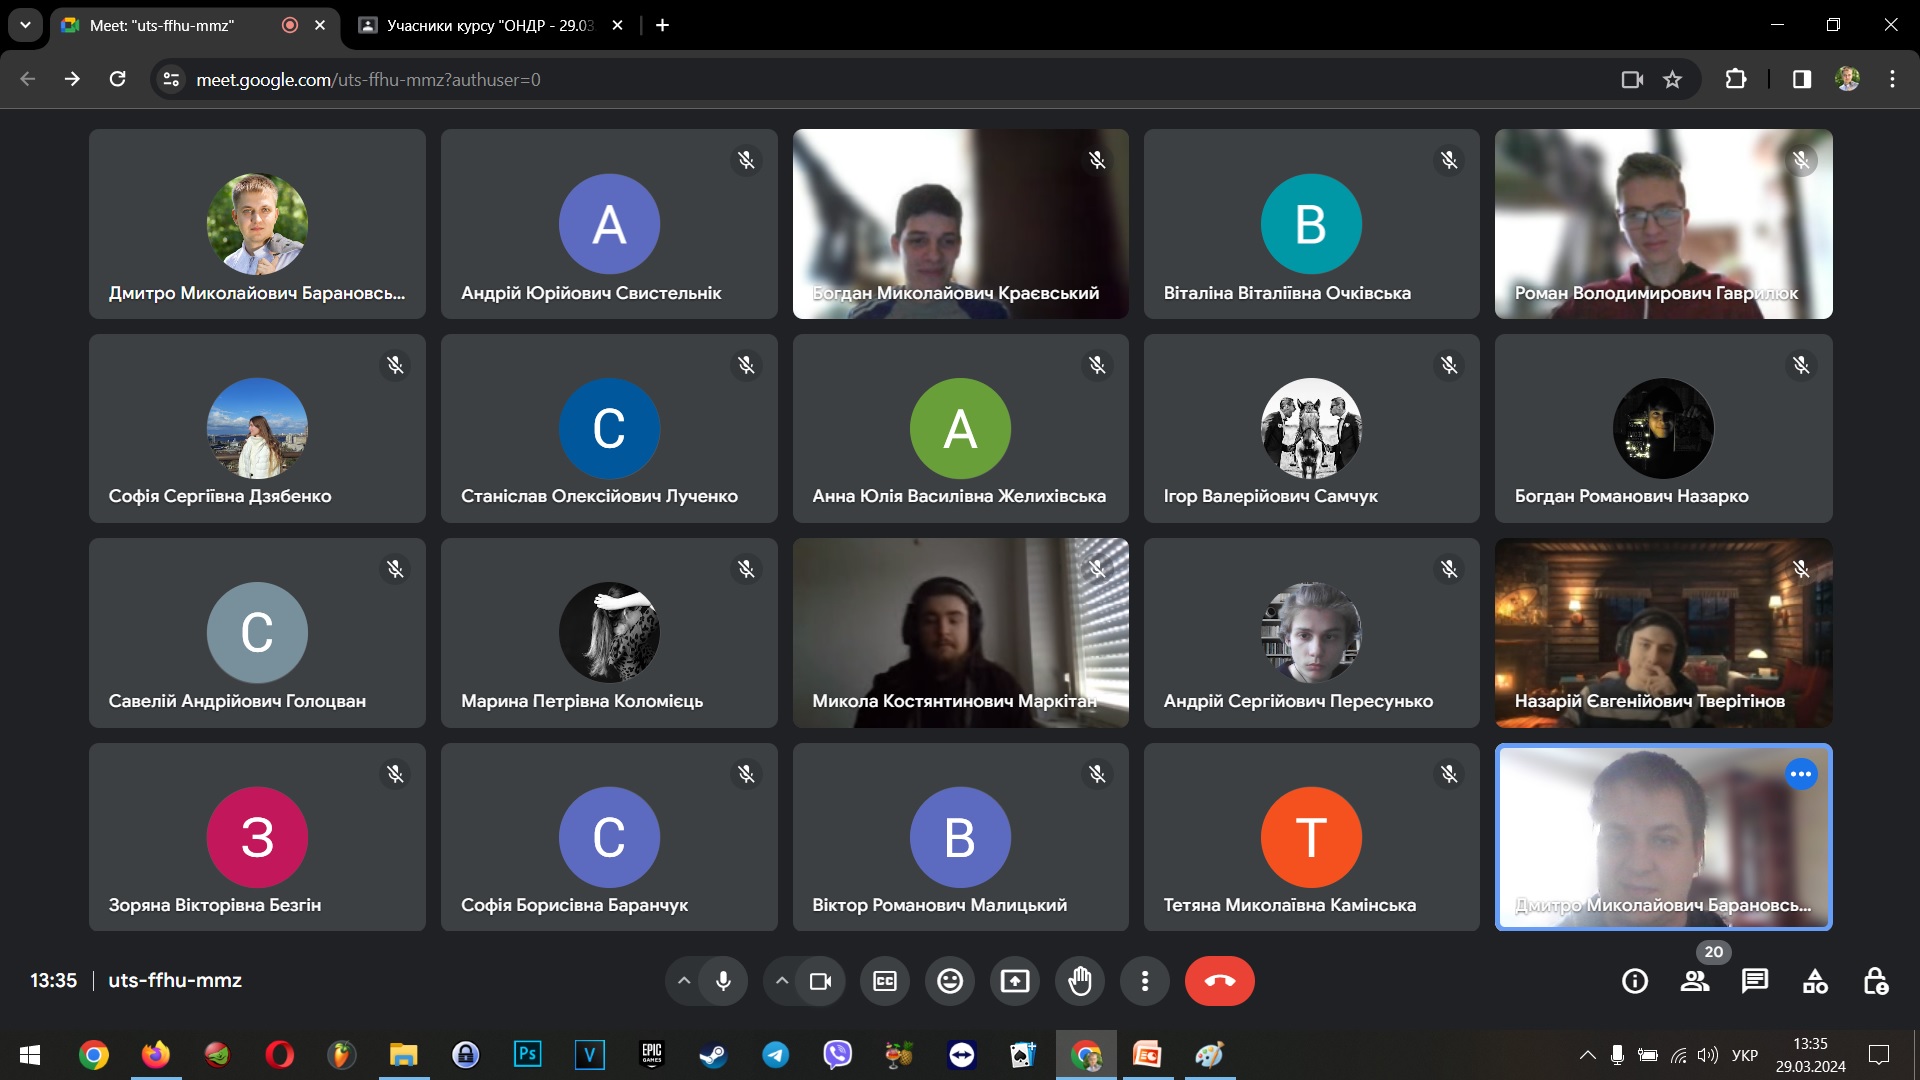Toggle microphone mute in call bar
This screenshot has height=1080, width=1920.
point(723,981)
